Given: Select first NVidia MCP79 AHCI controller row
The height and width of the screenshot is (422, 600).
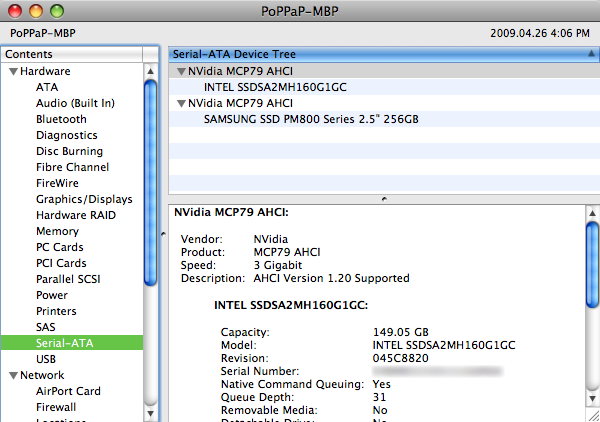Looking at the screenshot, I should (x=384, y=72).
